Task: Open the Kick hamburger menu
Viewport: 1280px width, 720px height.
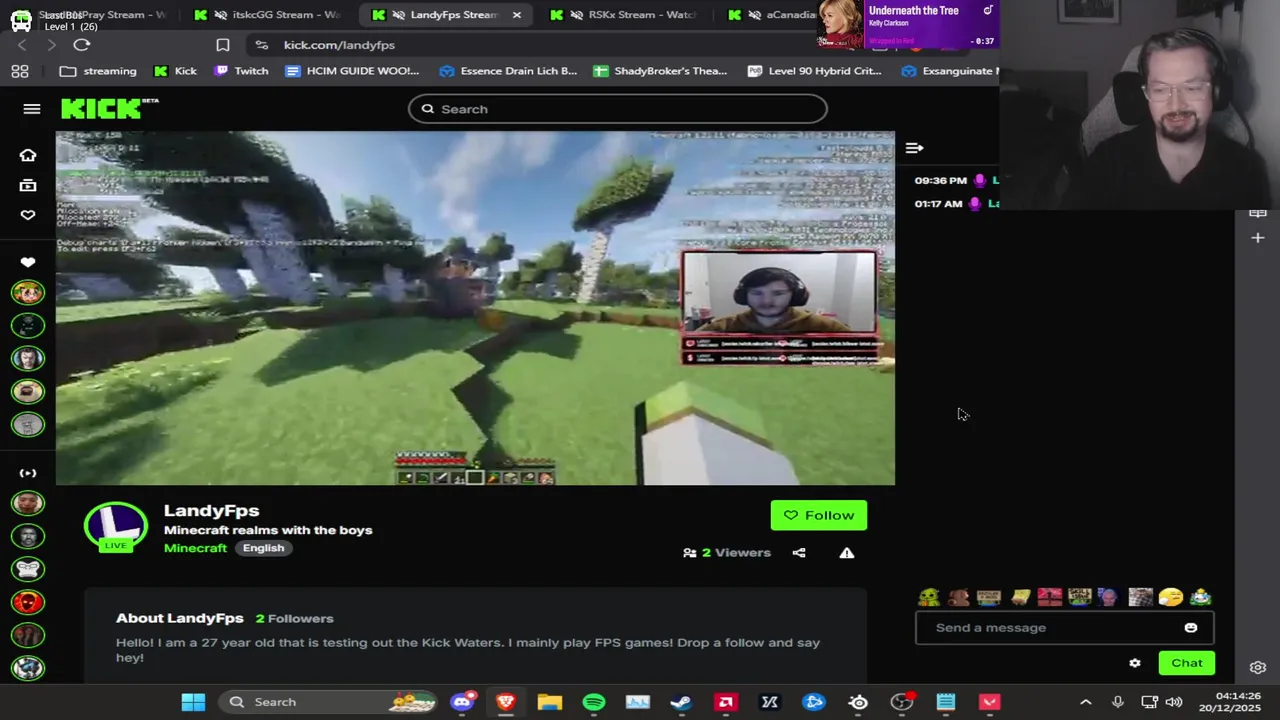Action: click(x=32, y=109)
